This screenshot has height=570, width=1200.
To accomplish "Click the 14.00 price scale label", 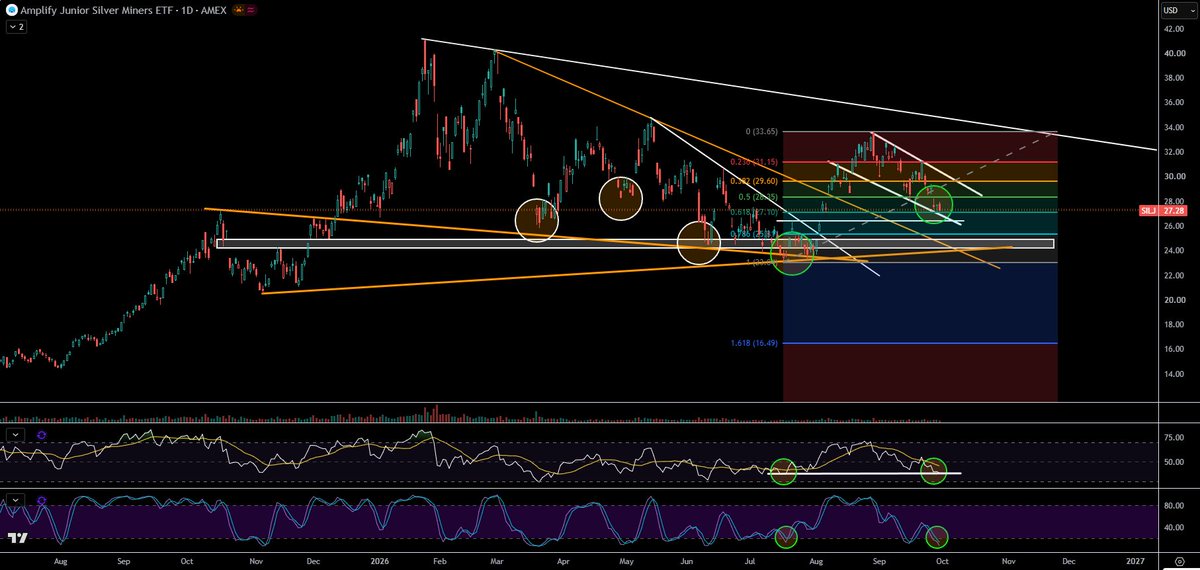I will click(1172, 374).
